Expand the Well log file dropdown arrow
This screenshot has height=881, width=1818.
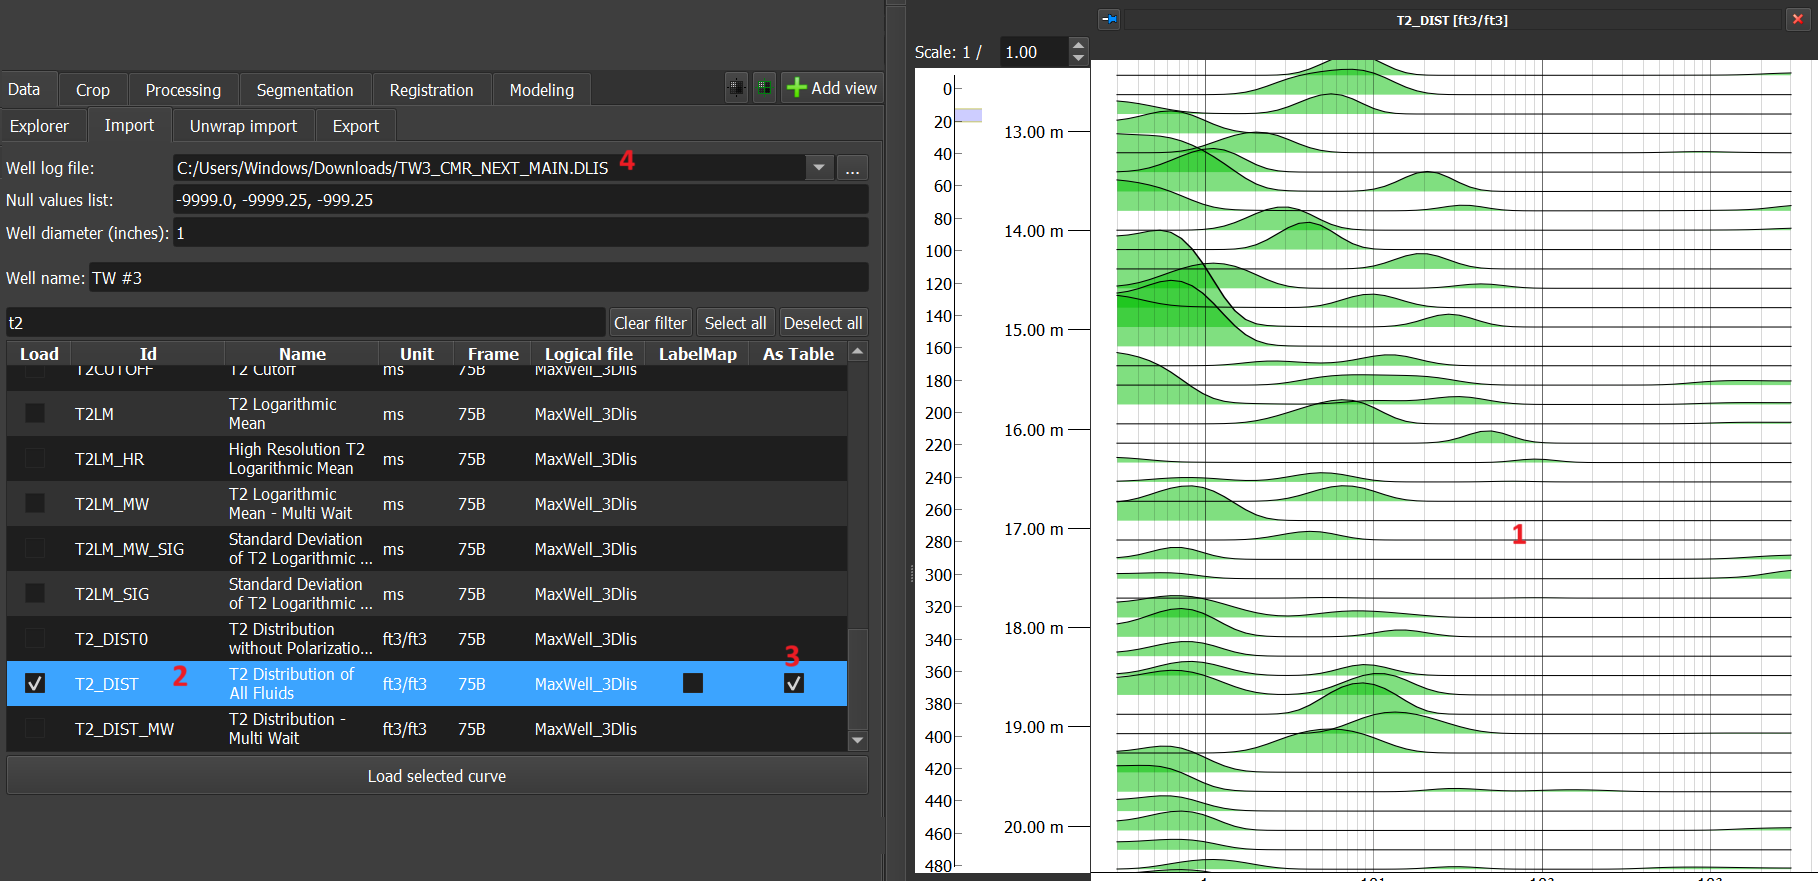pos(819,168)
